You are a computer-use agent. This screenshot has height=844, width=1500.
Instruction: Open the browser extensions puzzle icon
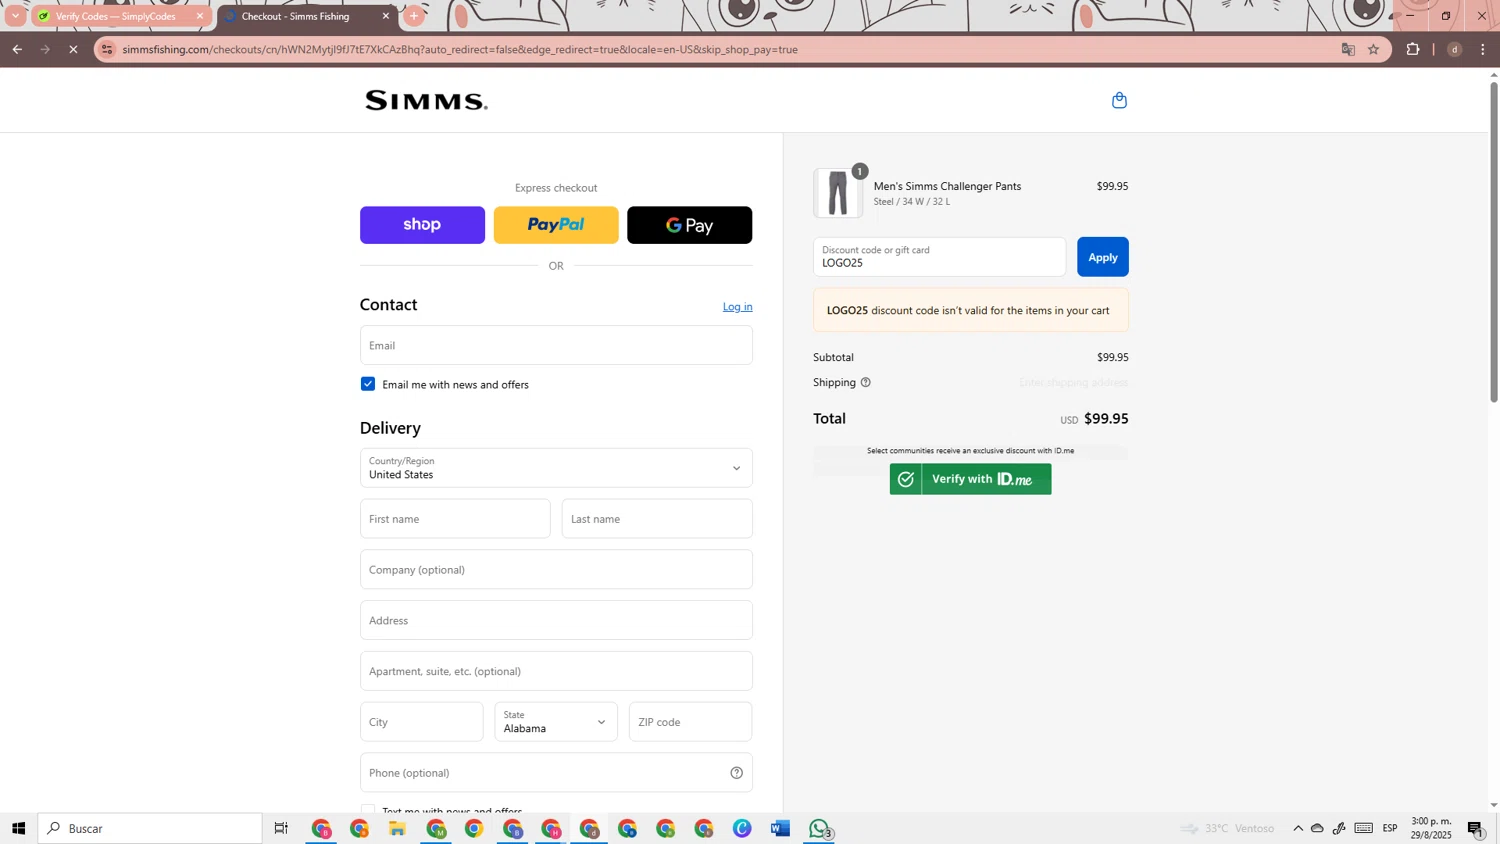click(x=1413, y=49)
